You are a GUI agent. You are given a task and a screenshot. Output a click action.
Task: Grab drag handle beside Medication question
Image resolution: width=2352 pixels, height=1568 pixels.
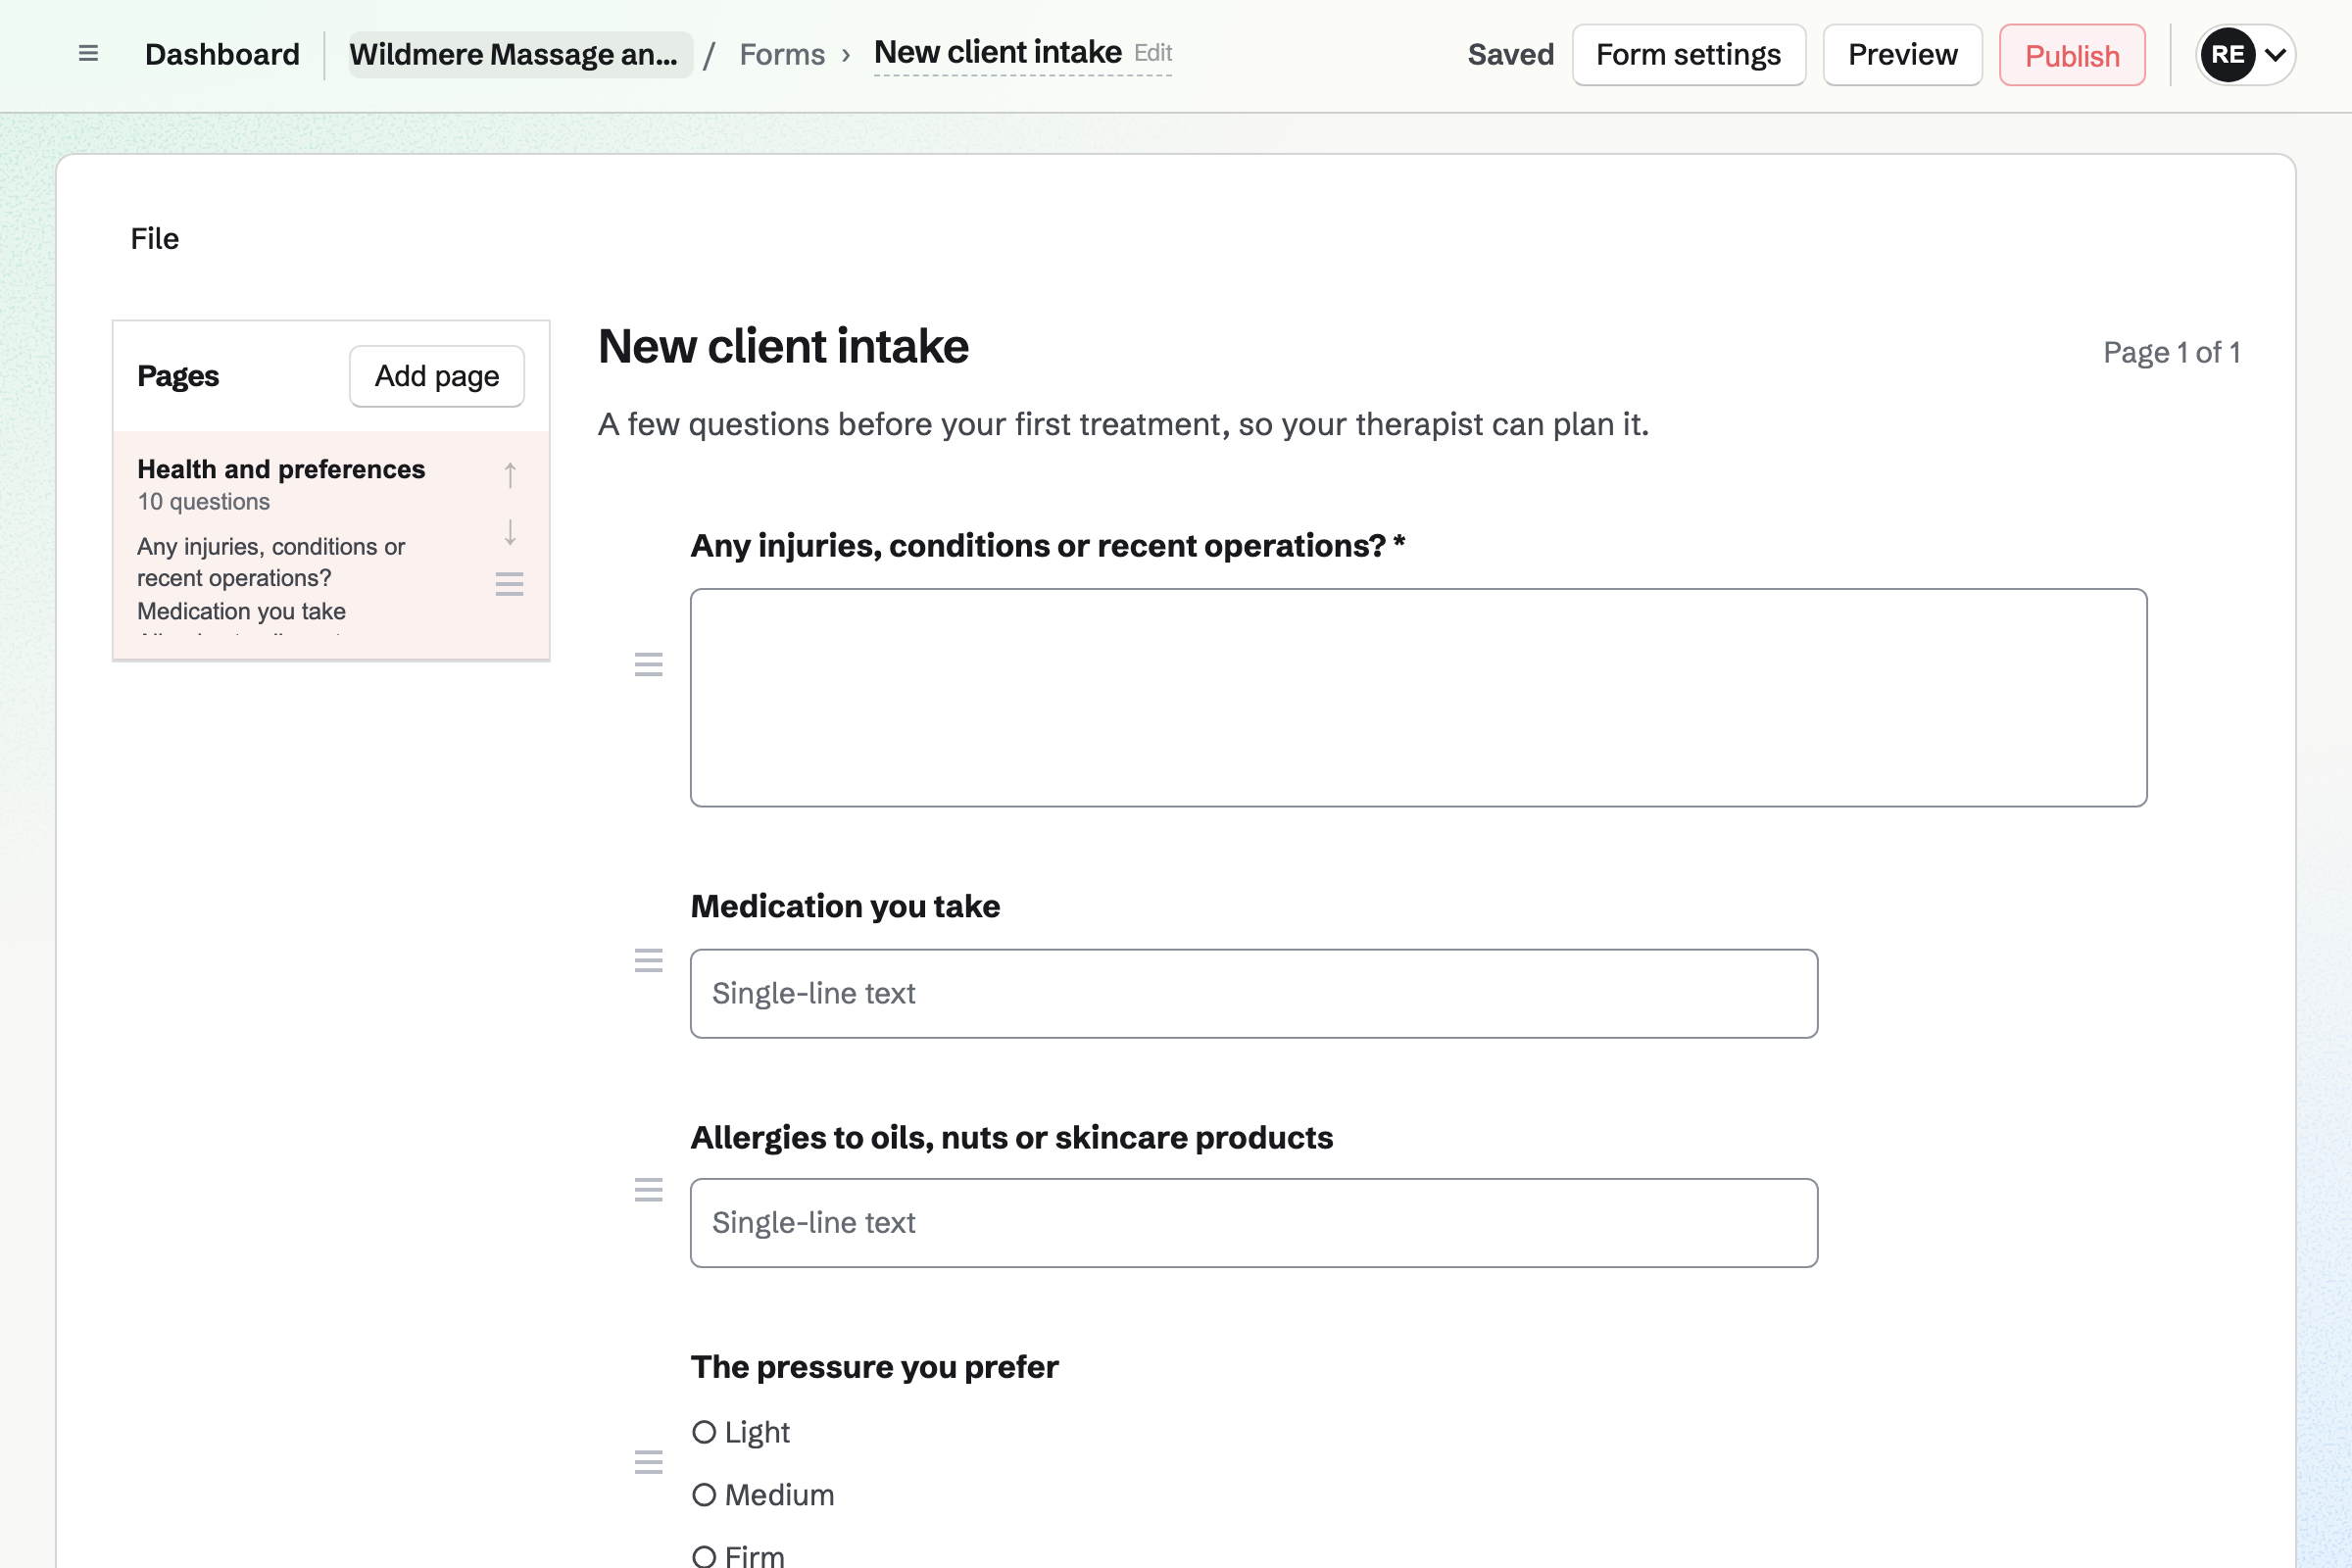(x=649, y=961)
